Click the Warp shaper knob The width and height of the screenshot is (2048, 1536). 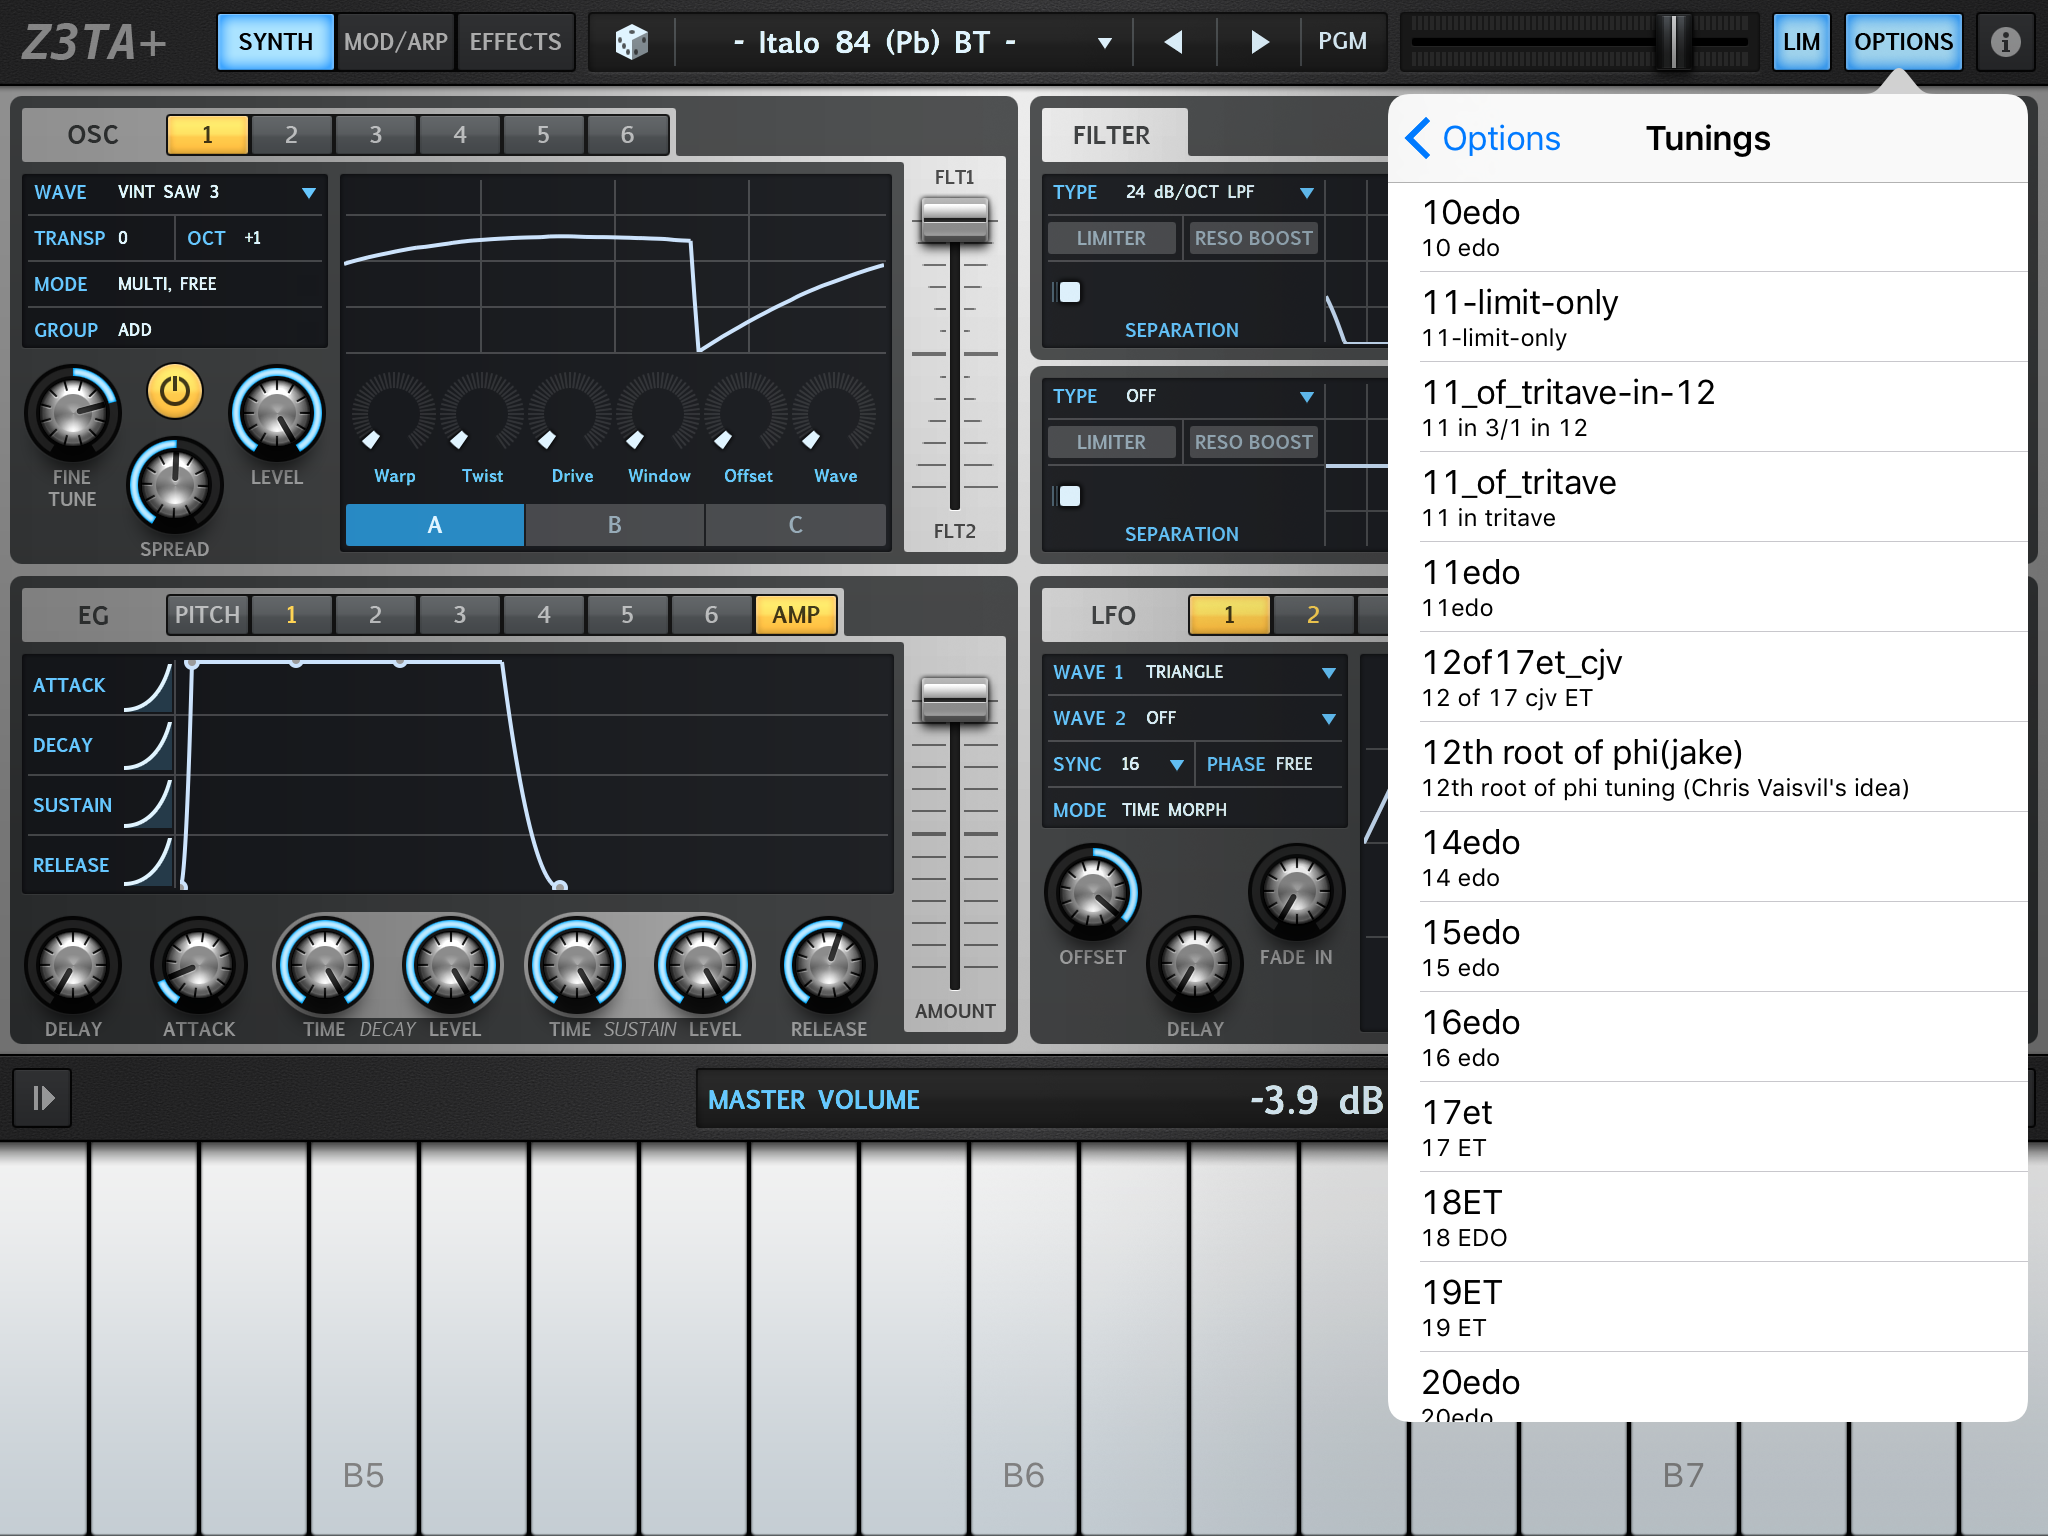click(394, 414)
